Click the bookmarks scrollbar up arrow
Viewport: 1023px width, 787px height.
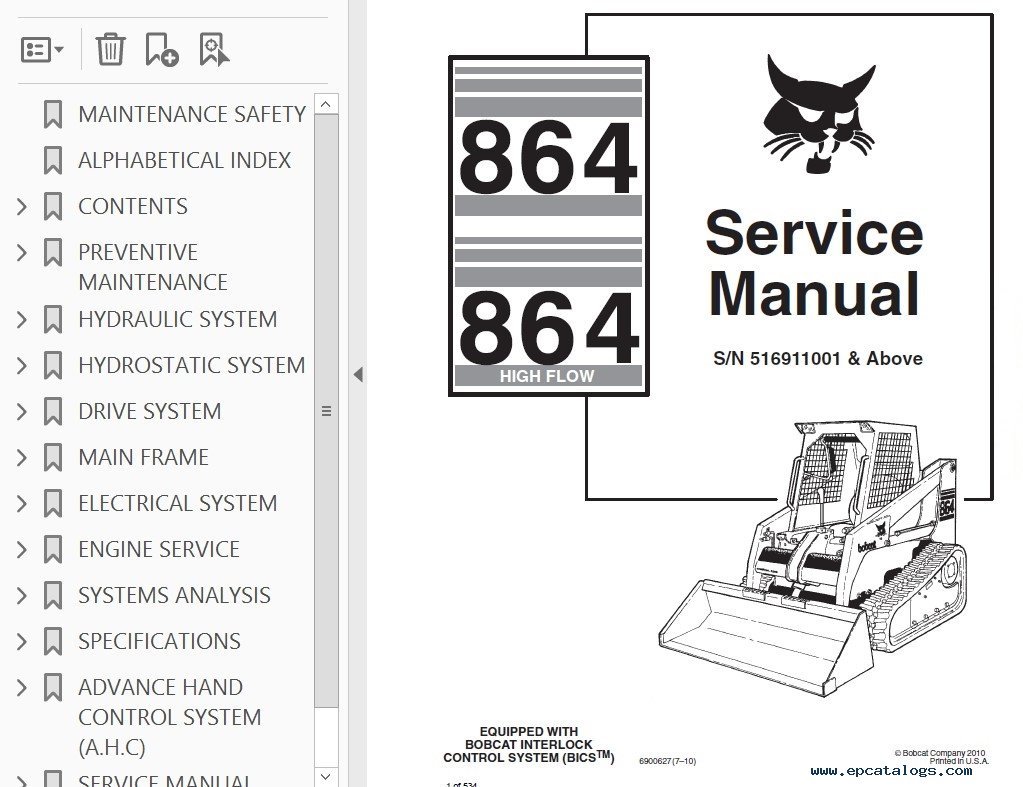point(326,104)
